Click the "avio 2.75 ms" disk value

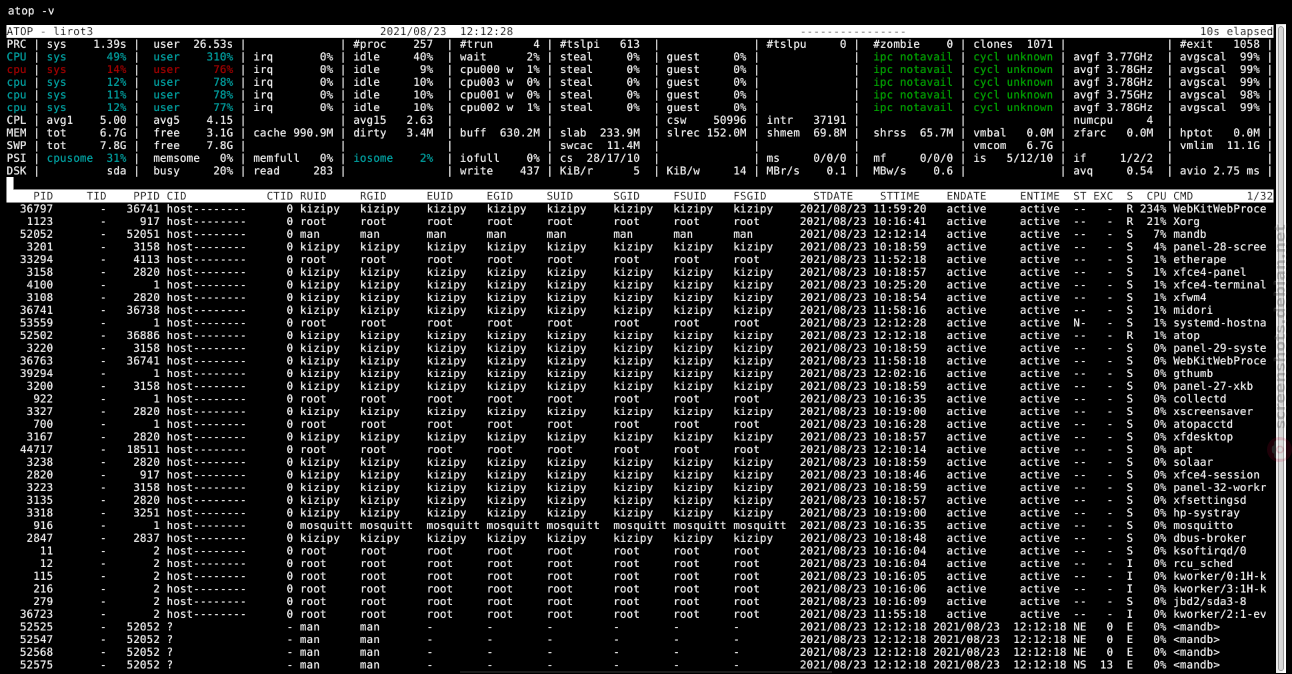point(1220,171)
